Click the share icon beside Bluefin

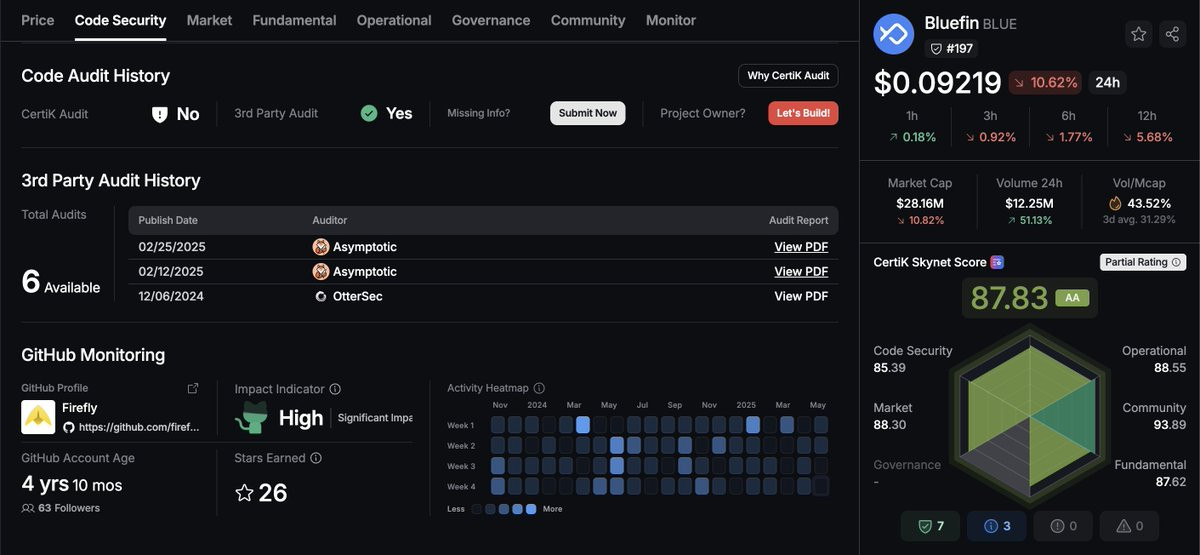pyautogui.click(x=1172, y=34)
